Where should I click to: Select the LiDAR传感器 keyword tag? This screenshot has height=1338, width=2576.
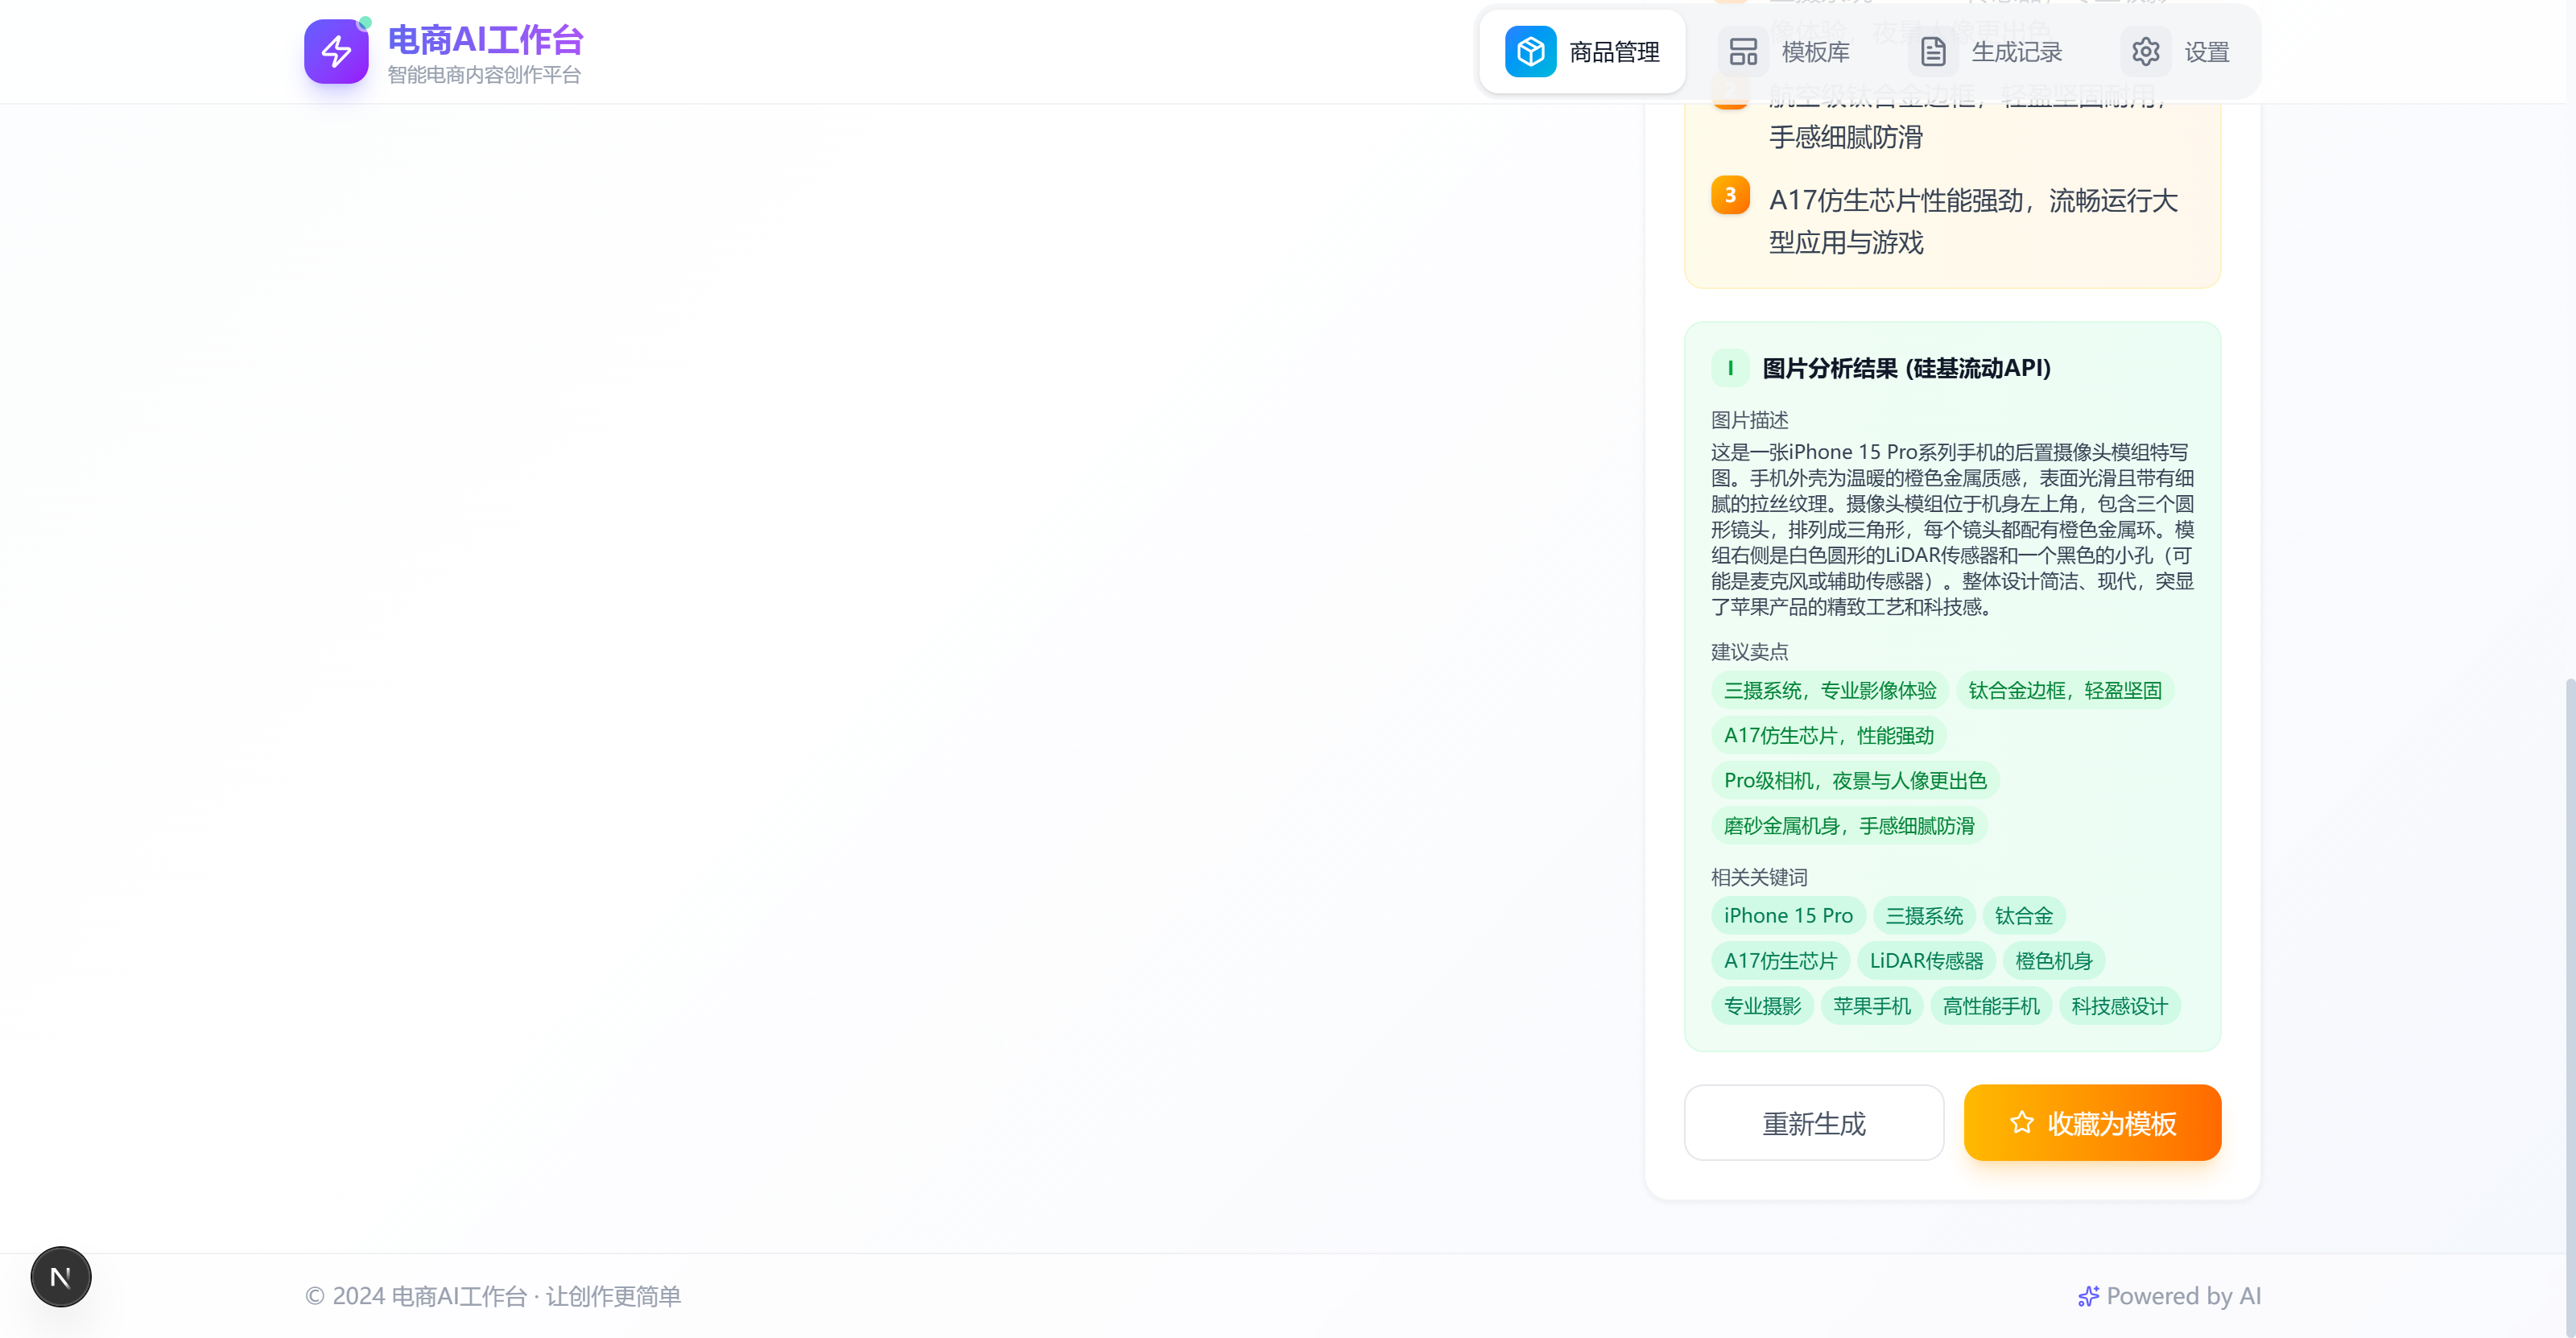1926,961
